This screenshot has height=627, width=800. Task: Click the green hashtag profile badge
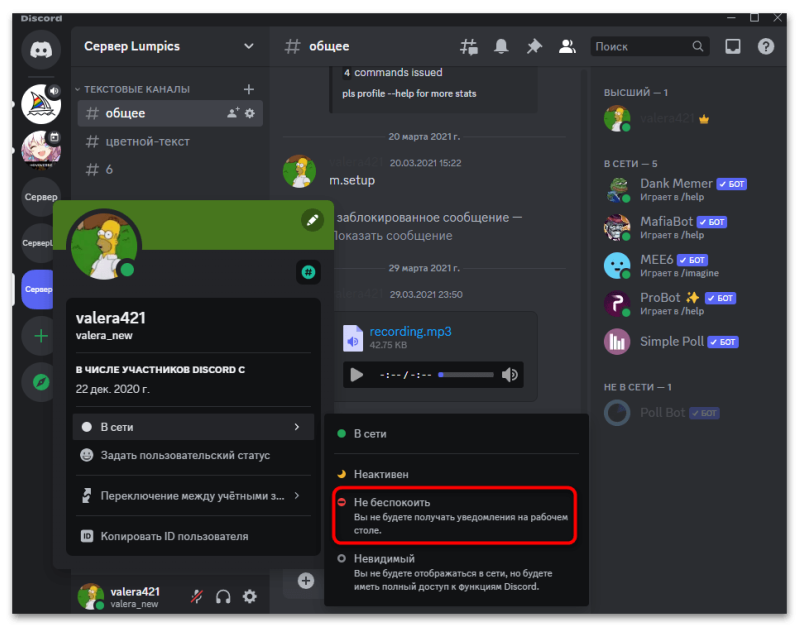[x=308, y=272]
